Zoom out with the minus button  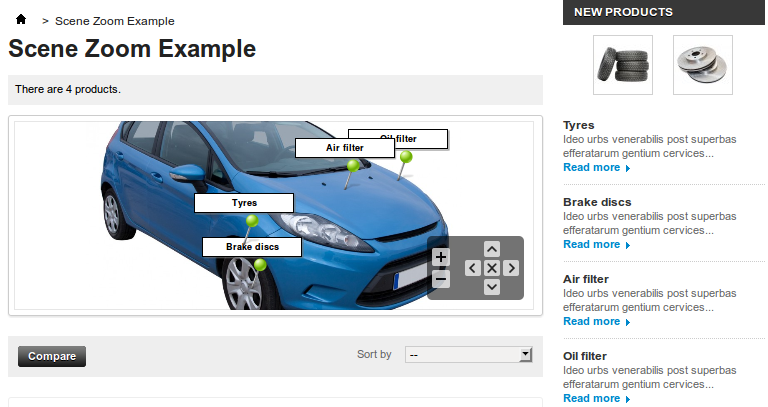pos(441,279)
